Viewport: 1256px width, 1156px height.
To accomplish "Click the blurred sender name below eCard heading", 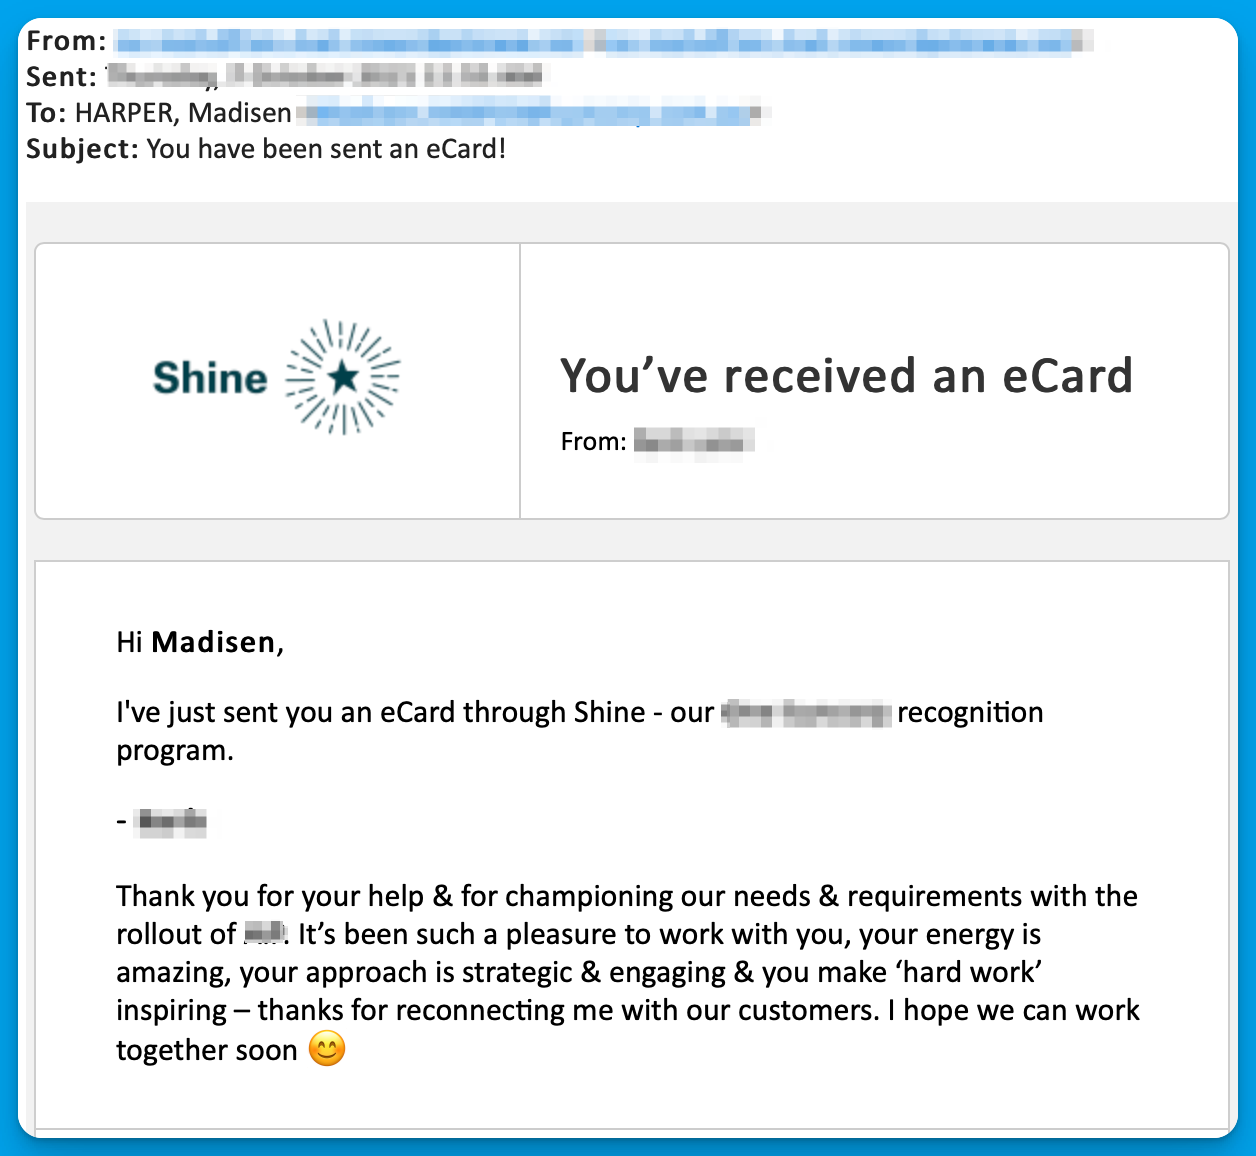I will point(693,441).
